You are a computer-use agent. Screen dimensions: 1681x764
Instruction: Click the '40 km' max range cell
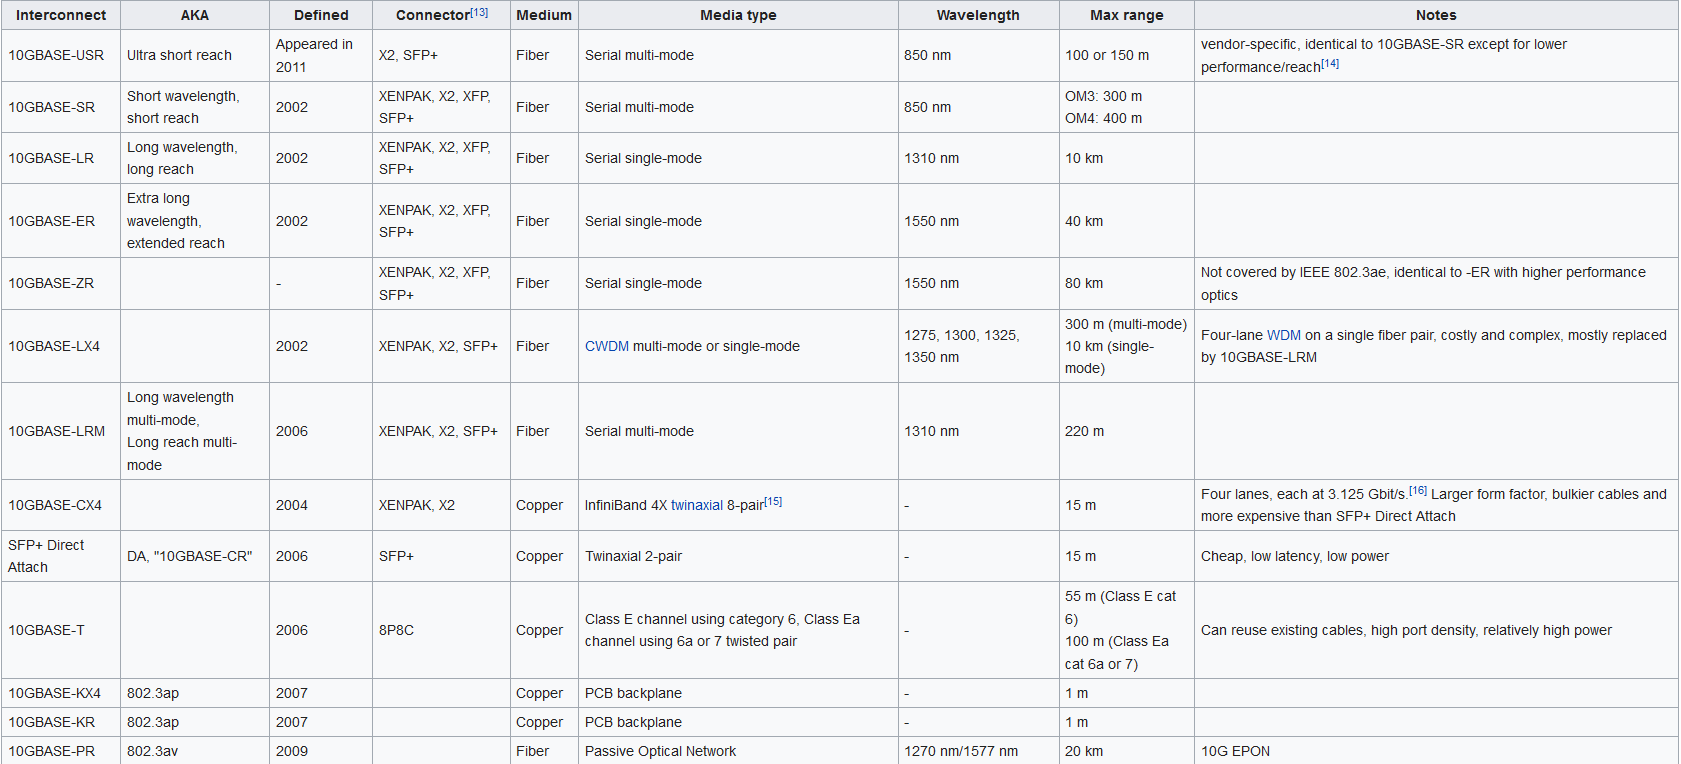coord(1127,221)
